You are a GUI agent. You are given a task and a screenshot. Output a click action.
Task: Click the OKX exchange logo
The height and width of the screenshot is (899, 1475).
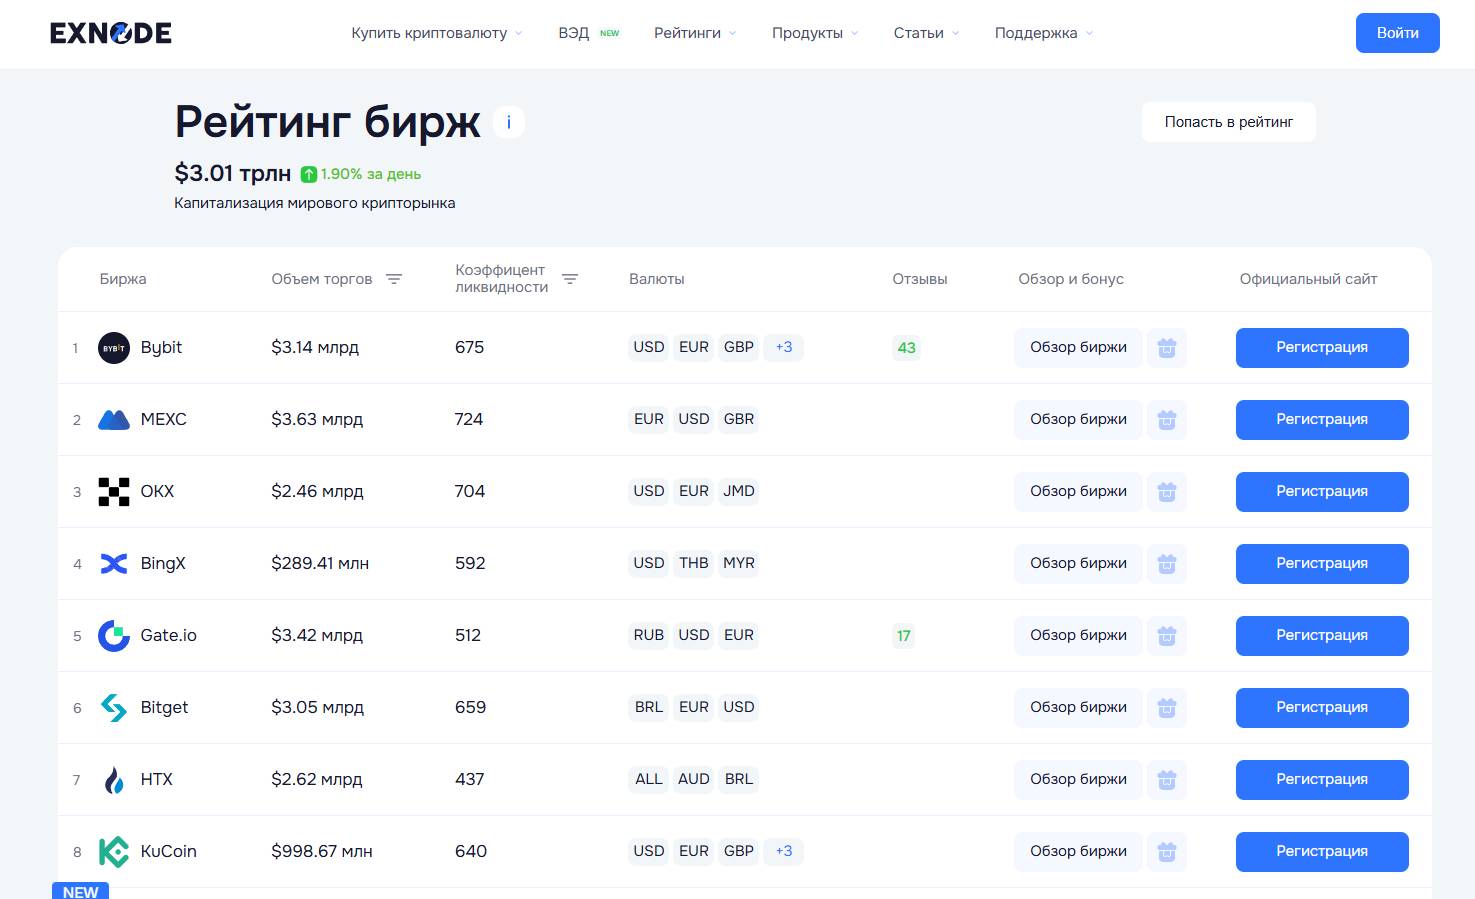coord(114,492)
